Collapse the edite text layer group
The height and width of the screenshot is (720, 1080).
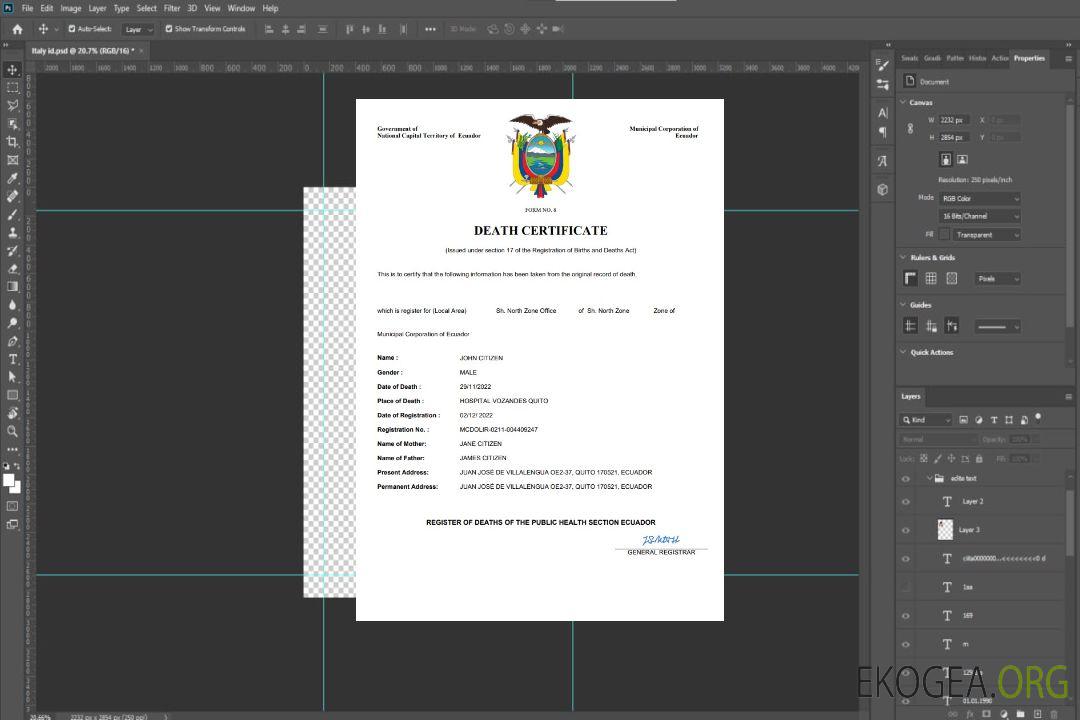tap(929, 478)
